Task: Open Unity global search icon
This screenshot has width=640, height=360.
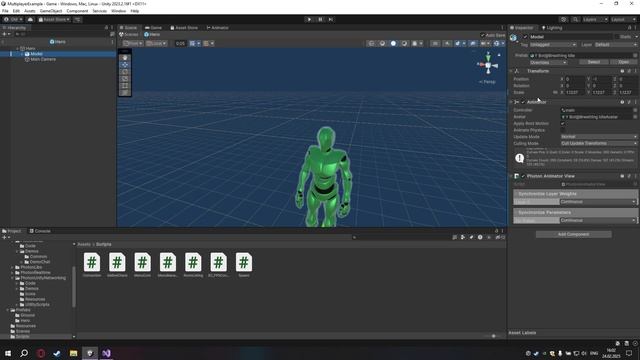Action: [x=575, y=19]
